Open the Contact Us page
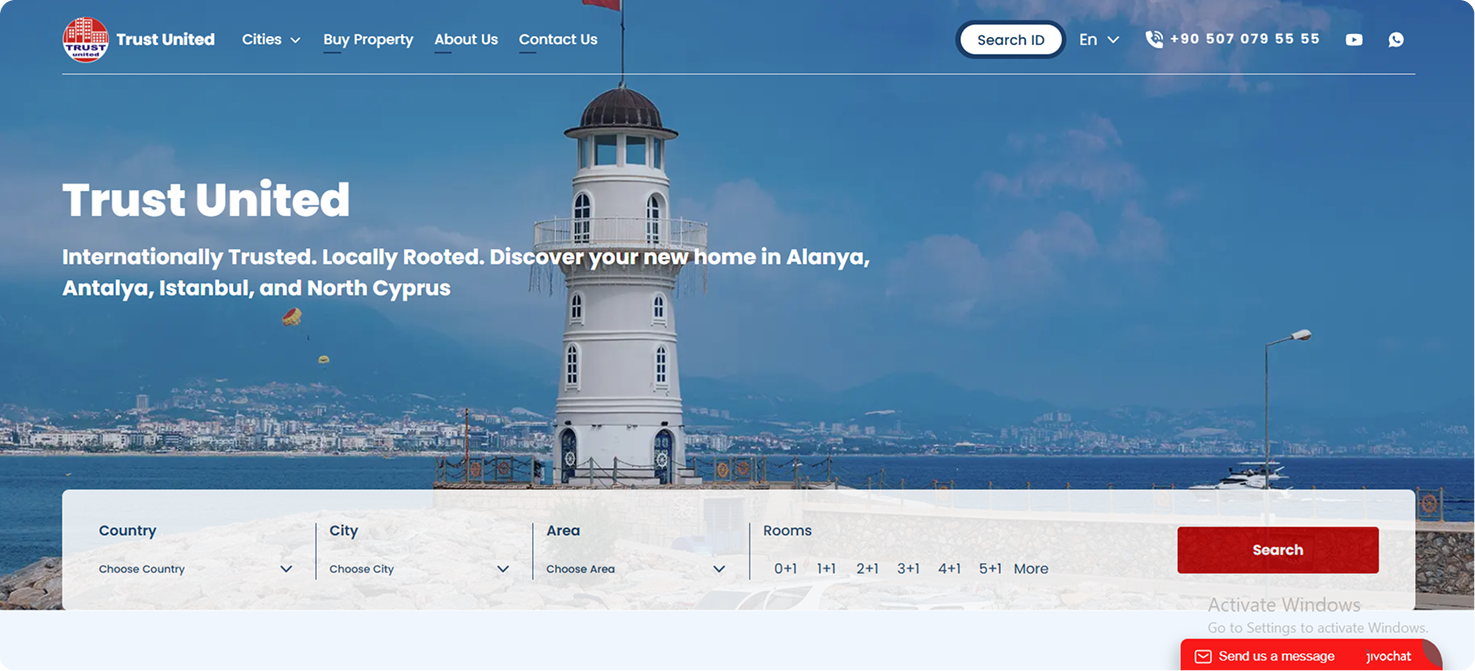Screen dimensions: 1475x671 tap(558, 40)
